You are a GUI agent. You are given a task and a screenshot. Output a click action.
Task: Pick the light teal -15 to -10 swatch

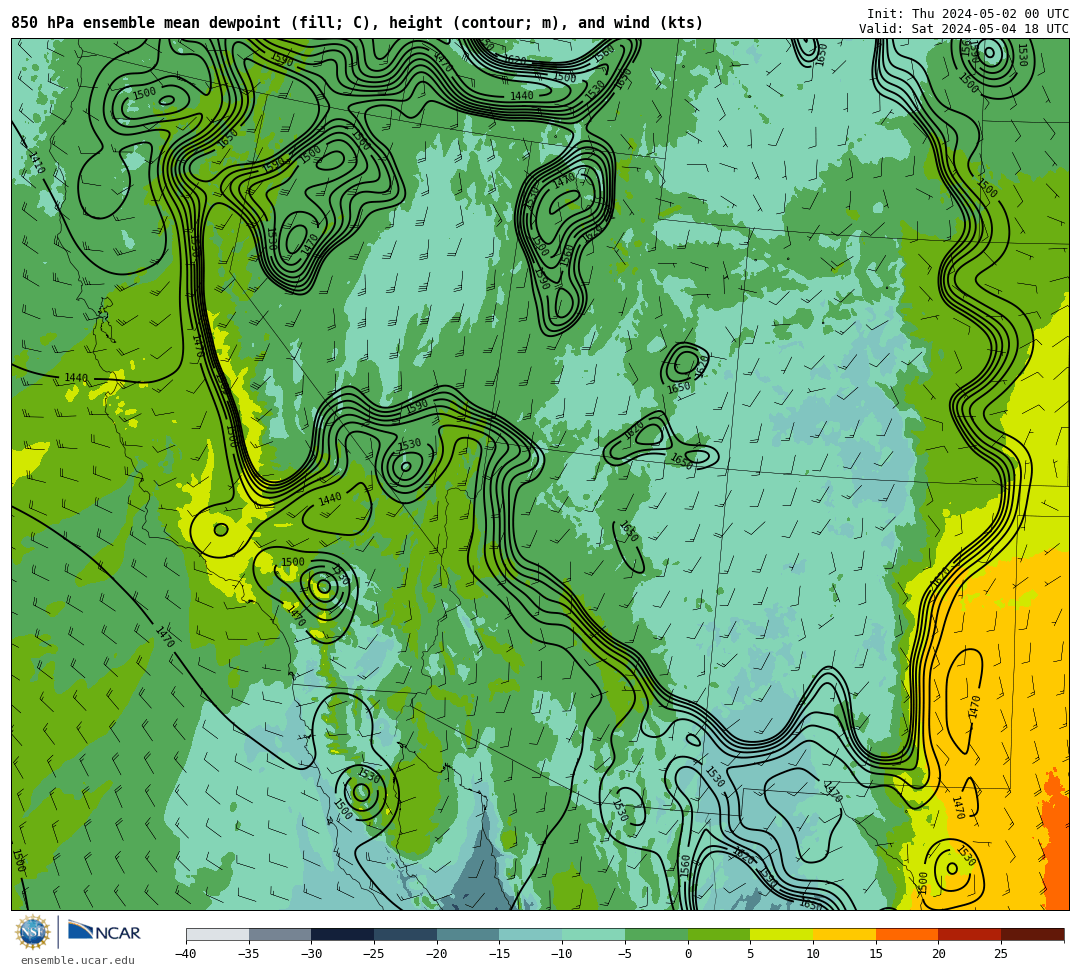click(531, 934)
